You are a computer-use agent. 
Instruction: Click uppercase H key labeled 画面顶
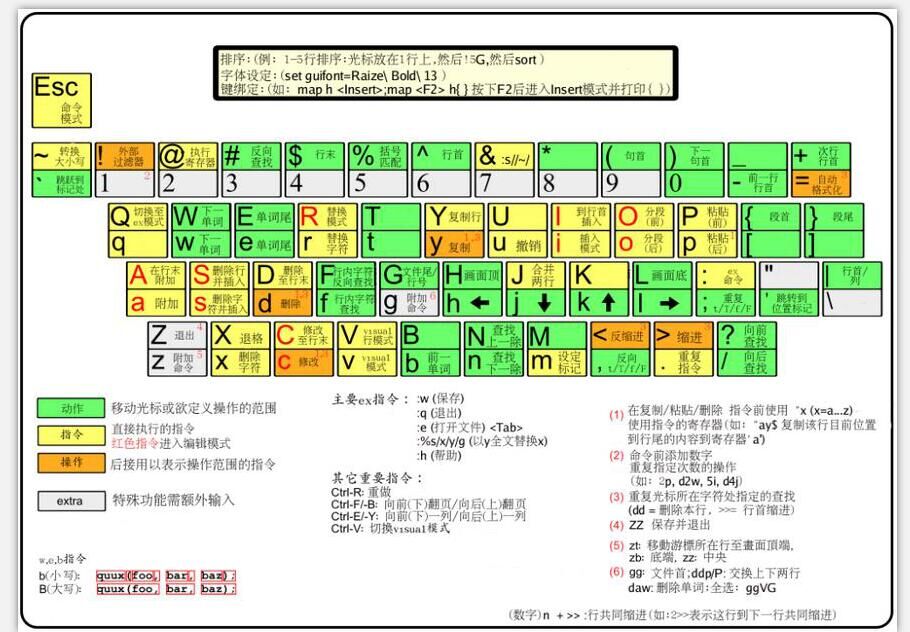pyautogui.click(x=472, y=275)
